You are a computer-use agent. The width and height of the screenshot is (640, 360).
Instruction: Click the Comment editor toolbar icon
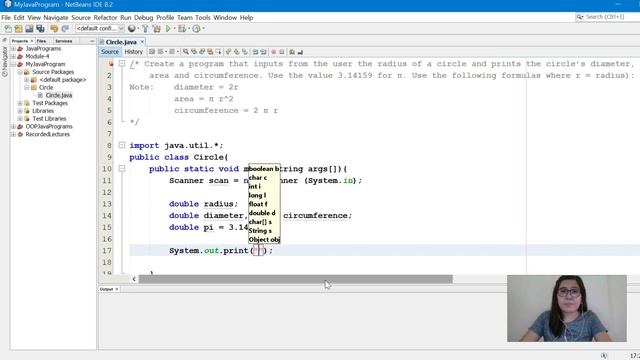292,52
